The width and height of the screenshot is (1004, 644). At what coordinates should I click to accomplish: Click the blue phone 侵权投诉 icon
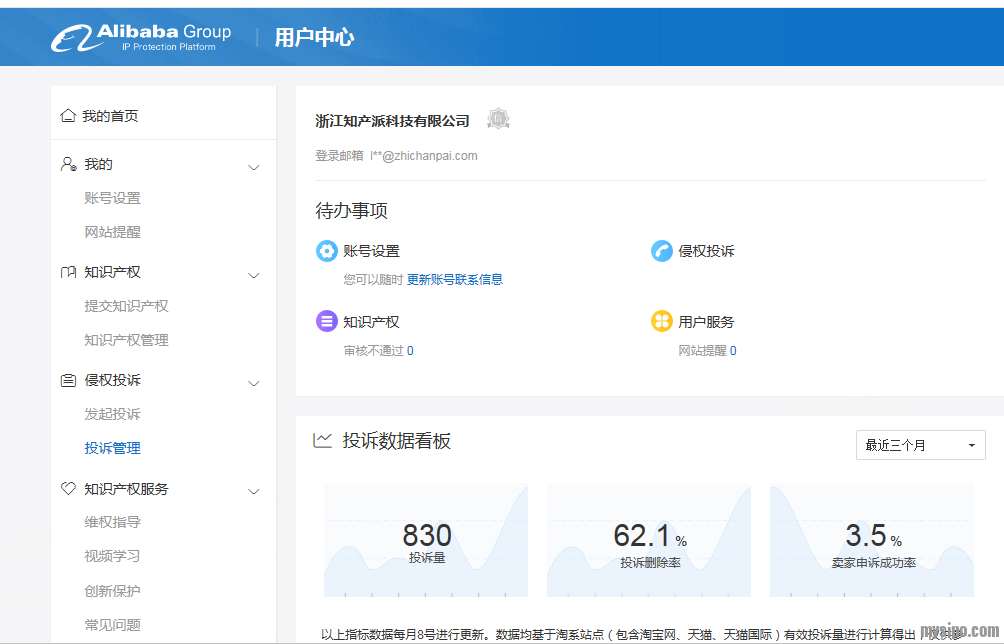coord(661,251)
